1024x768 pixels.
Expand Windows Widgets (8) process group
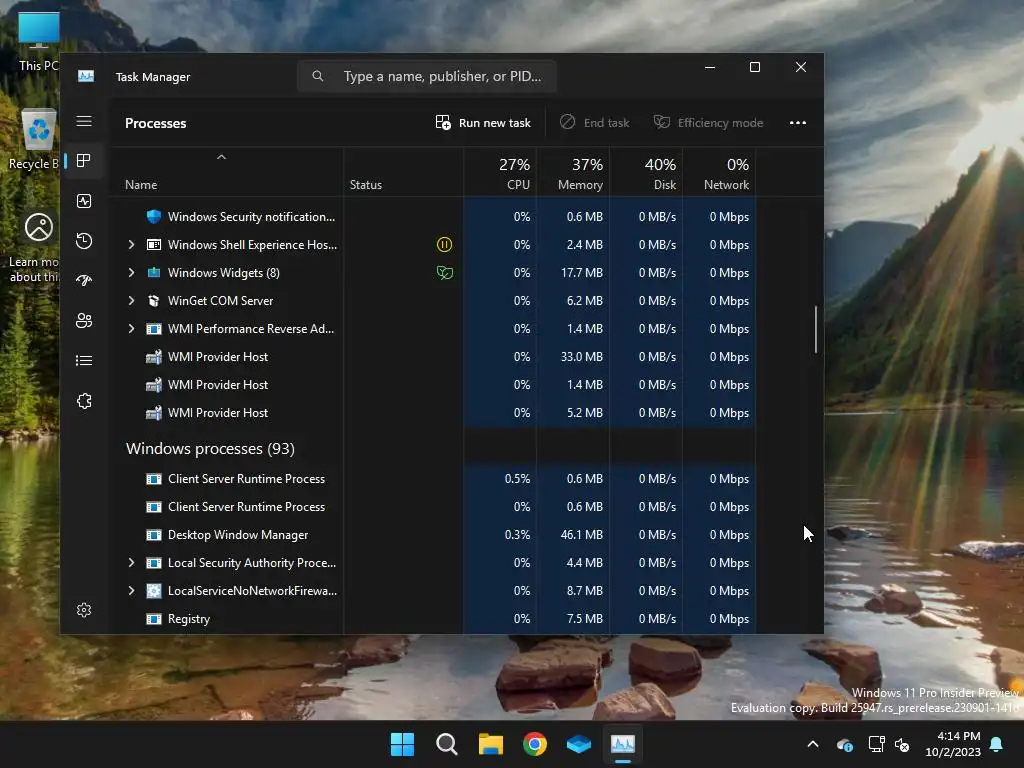131,273
